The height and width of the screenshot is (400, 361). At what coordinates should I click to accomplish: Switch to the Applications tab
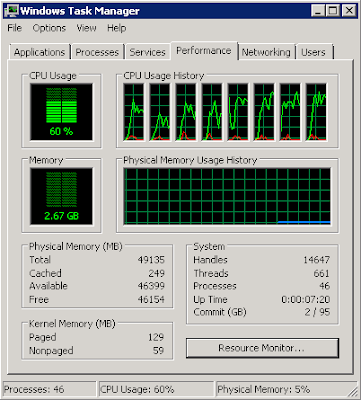click(40, 52)
